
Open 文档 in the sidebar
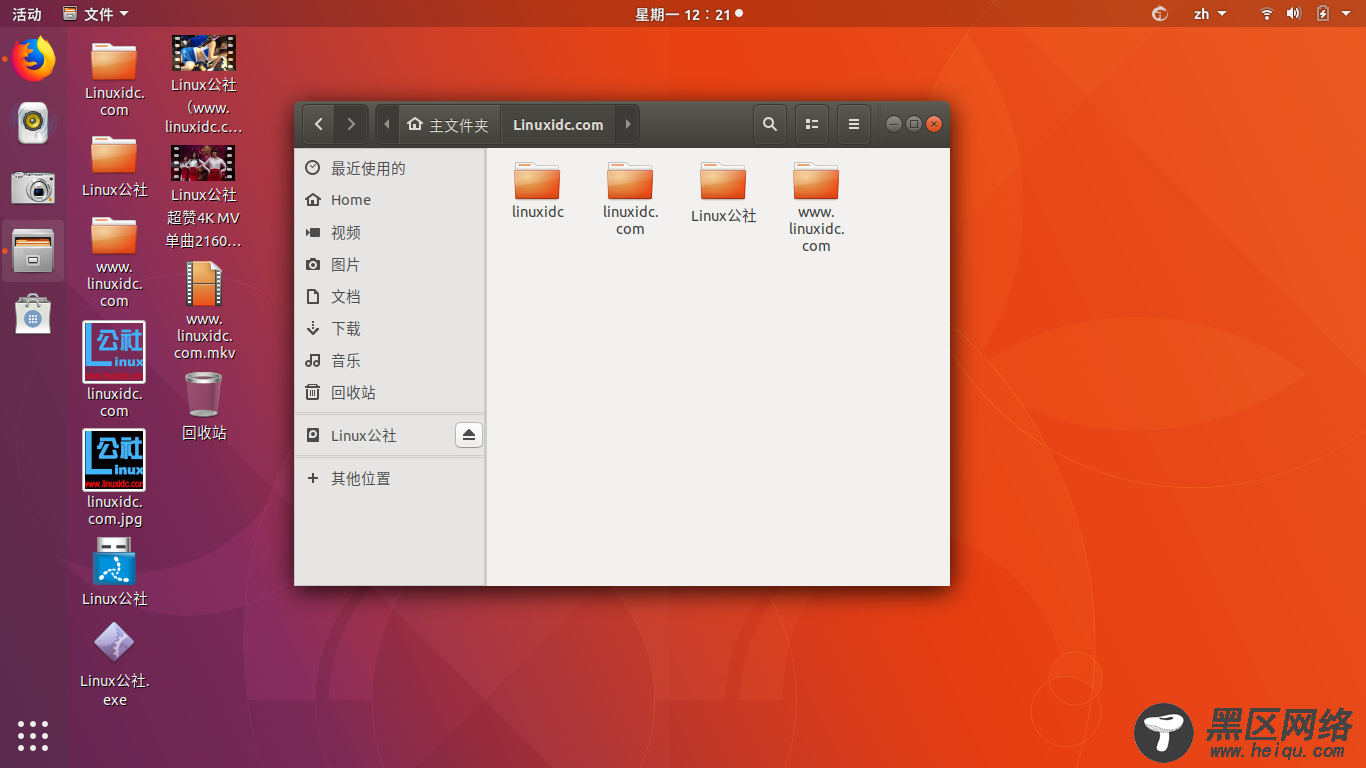pyautogui.click(x=390, y=296)
